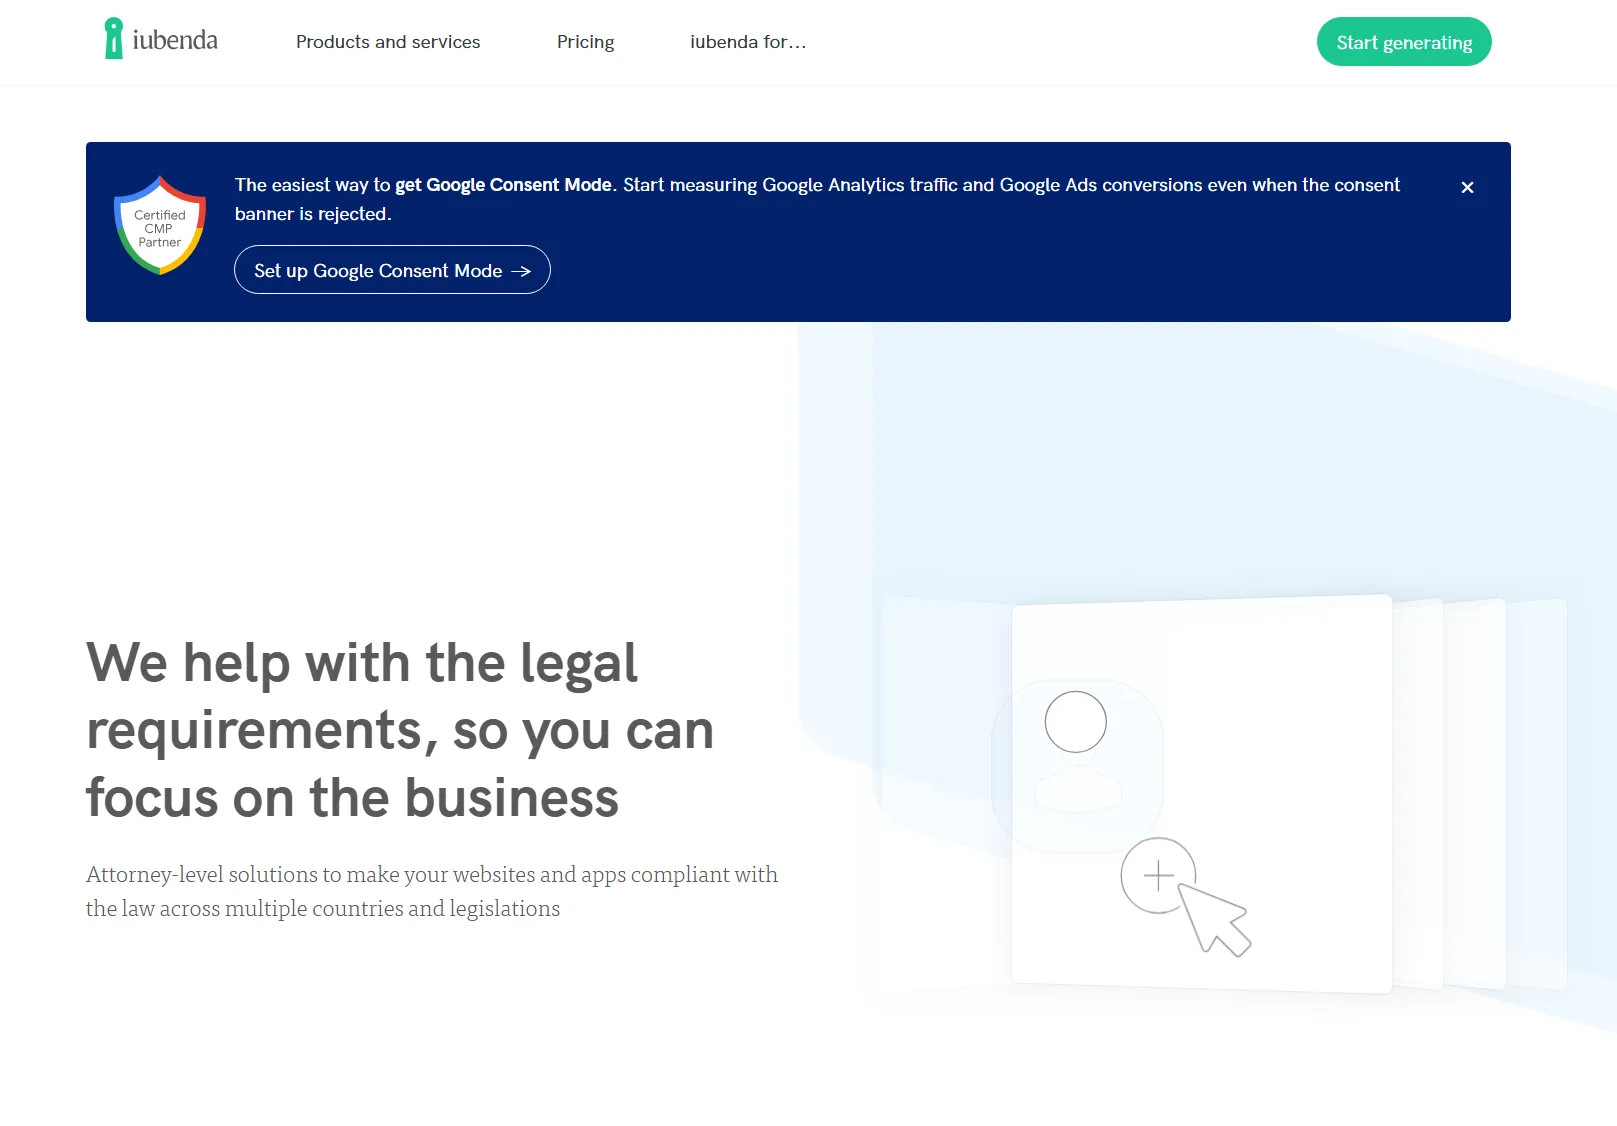Dismiss the Google Consent Mode banner

pyautogui.click(x=1467, y=187)
